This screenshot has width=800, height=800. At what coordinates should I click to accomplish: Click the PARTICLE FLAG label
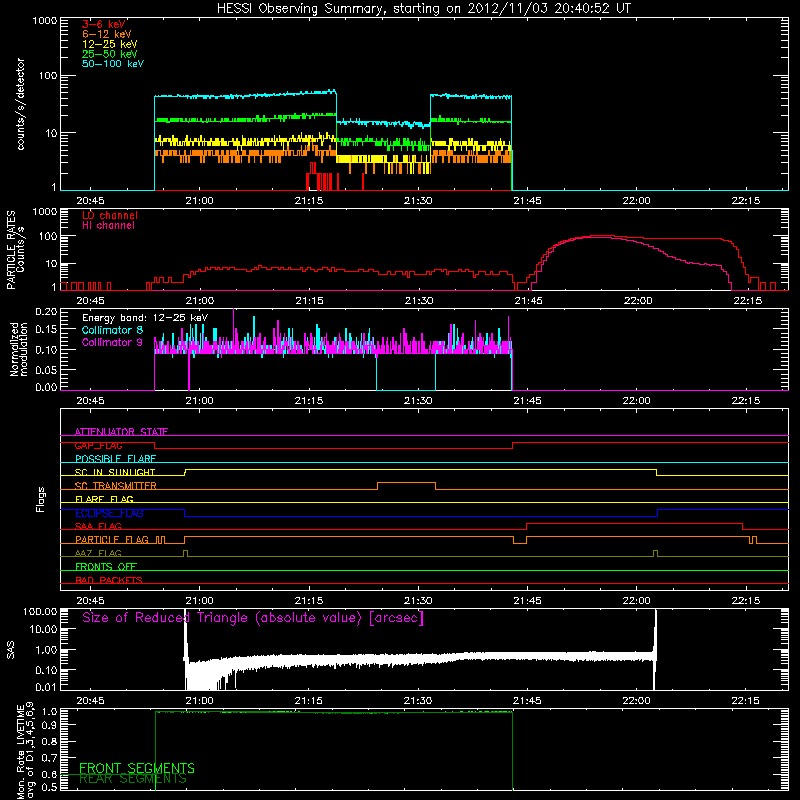tap(112, 539)
